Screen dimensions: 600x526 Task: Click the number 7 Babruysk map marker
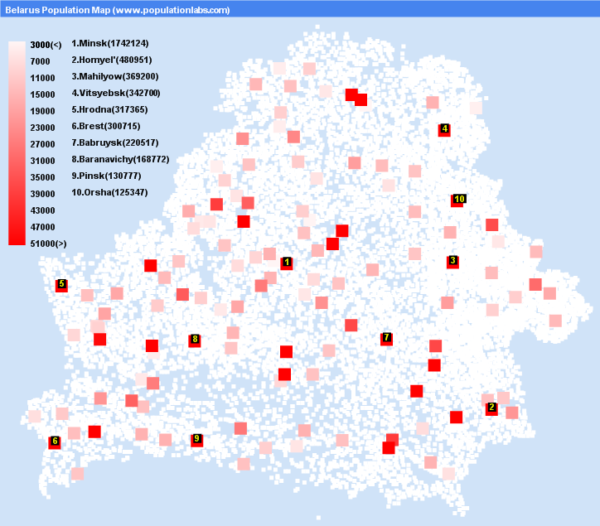pos(386,338)
